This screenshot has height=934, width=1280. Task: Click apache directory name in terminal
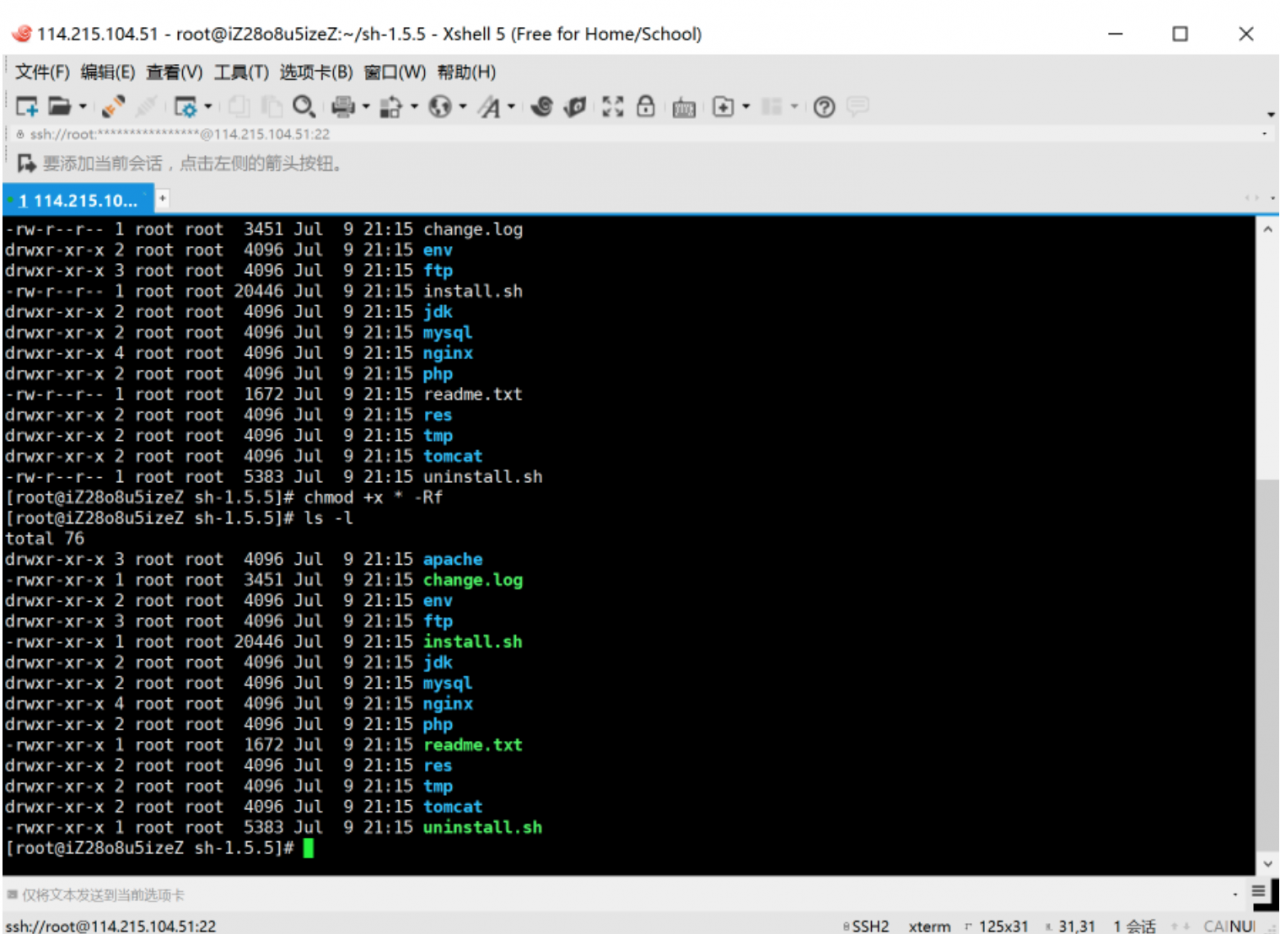(453, 560)
